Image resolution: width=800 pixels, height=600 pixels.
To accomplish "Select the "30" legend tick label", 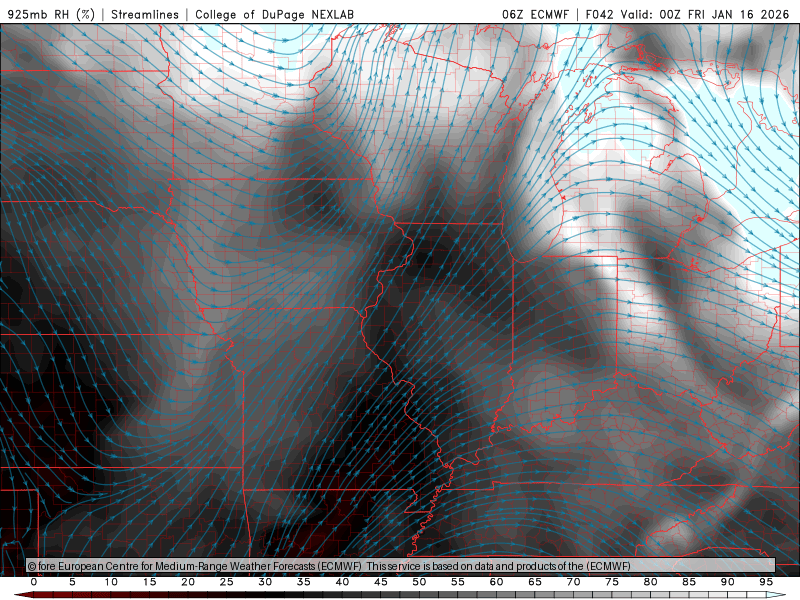I will click(265, 582).
